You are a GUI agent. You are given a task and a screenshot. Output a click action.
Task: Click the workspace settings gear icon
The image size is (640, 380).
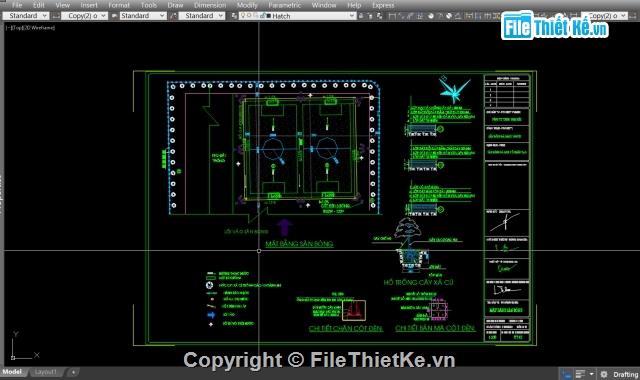(604, 374)
